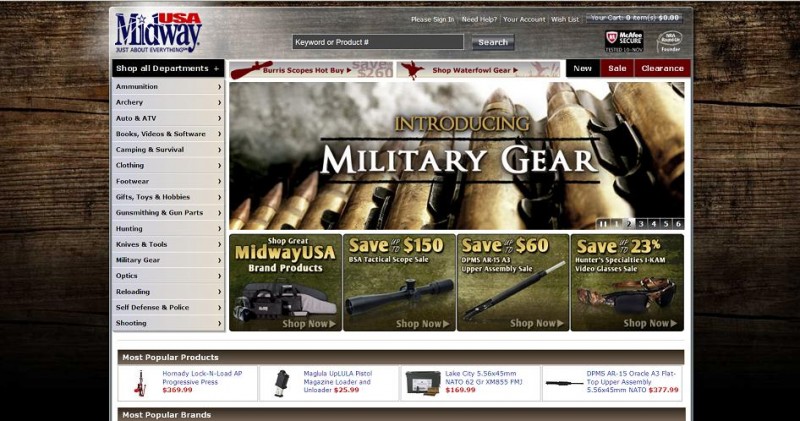Click the Maglula UpLULA loader image

282,383
